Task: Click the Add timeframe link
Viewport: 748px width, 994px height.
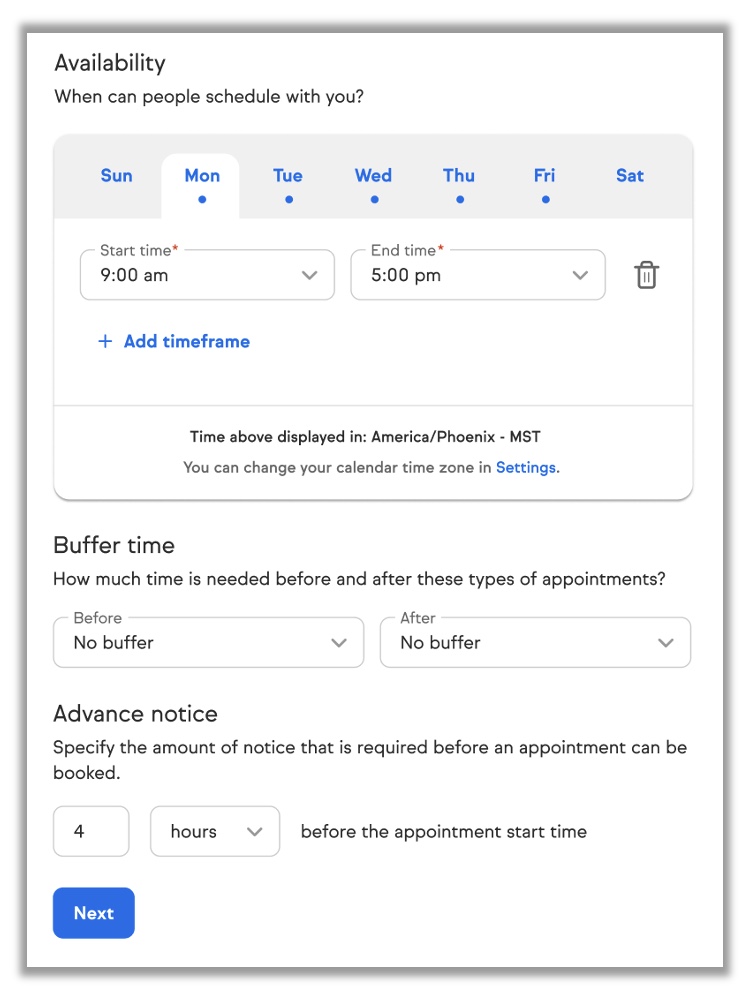Action: click(x=186, y=342)
